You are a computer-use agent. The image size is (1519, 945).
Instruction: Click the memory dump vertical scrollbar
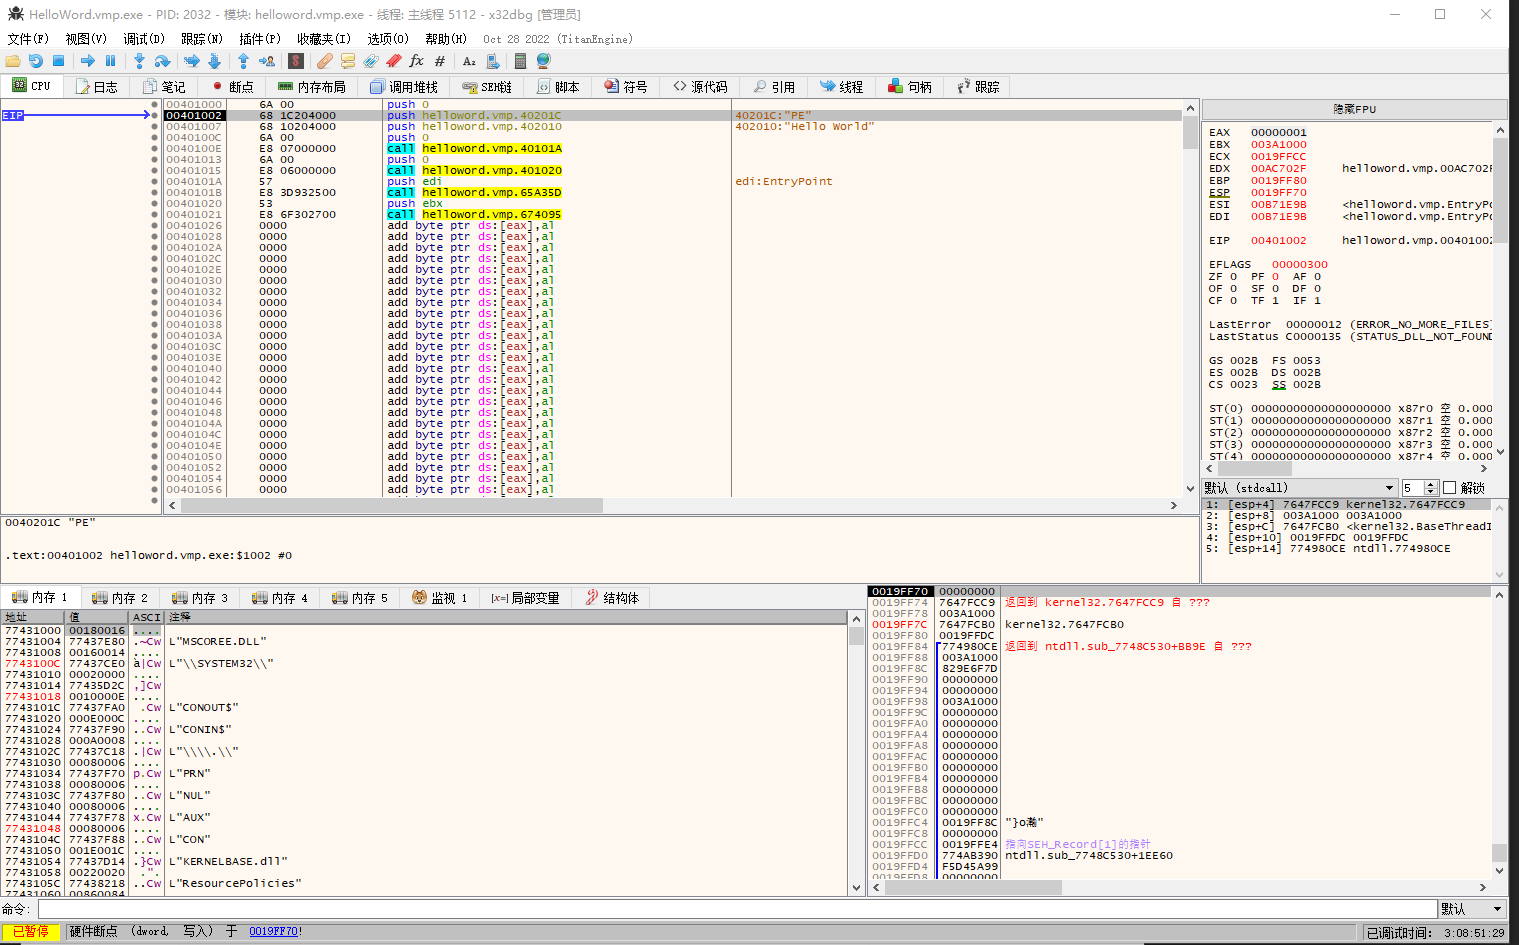(x=856, y=753)
